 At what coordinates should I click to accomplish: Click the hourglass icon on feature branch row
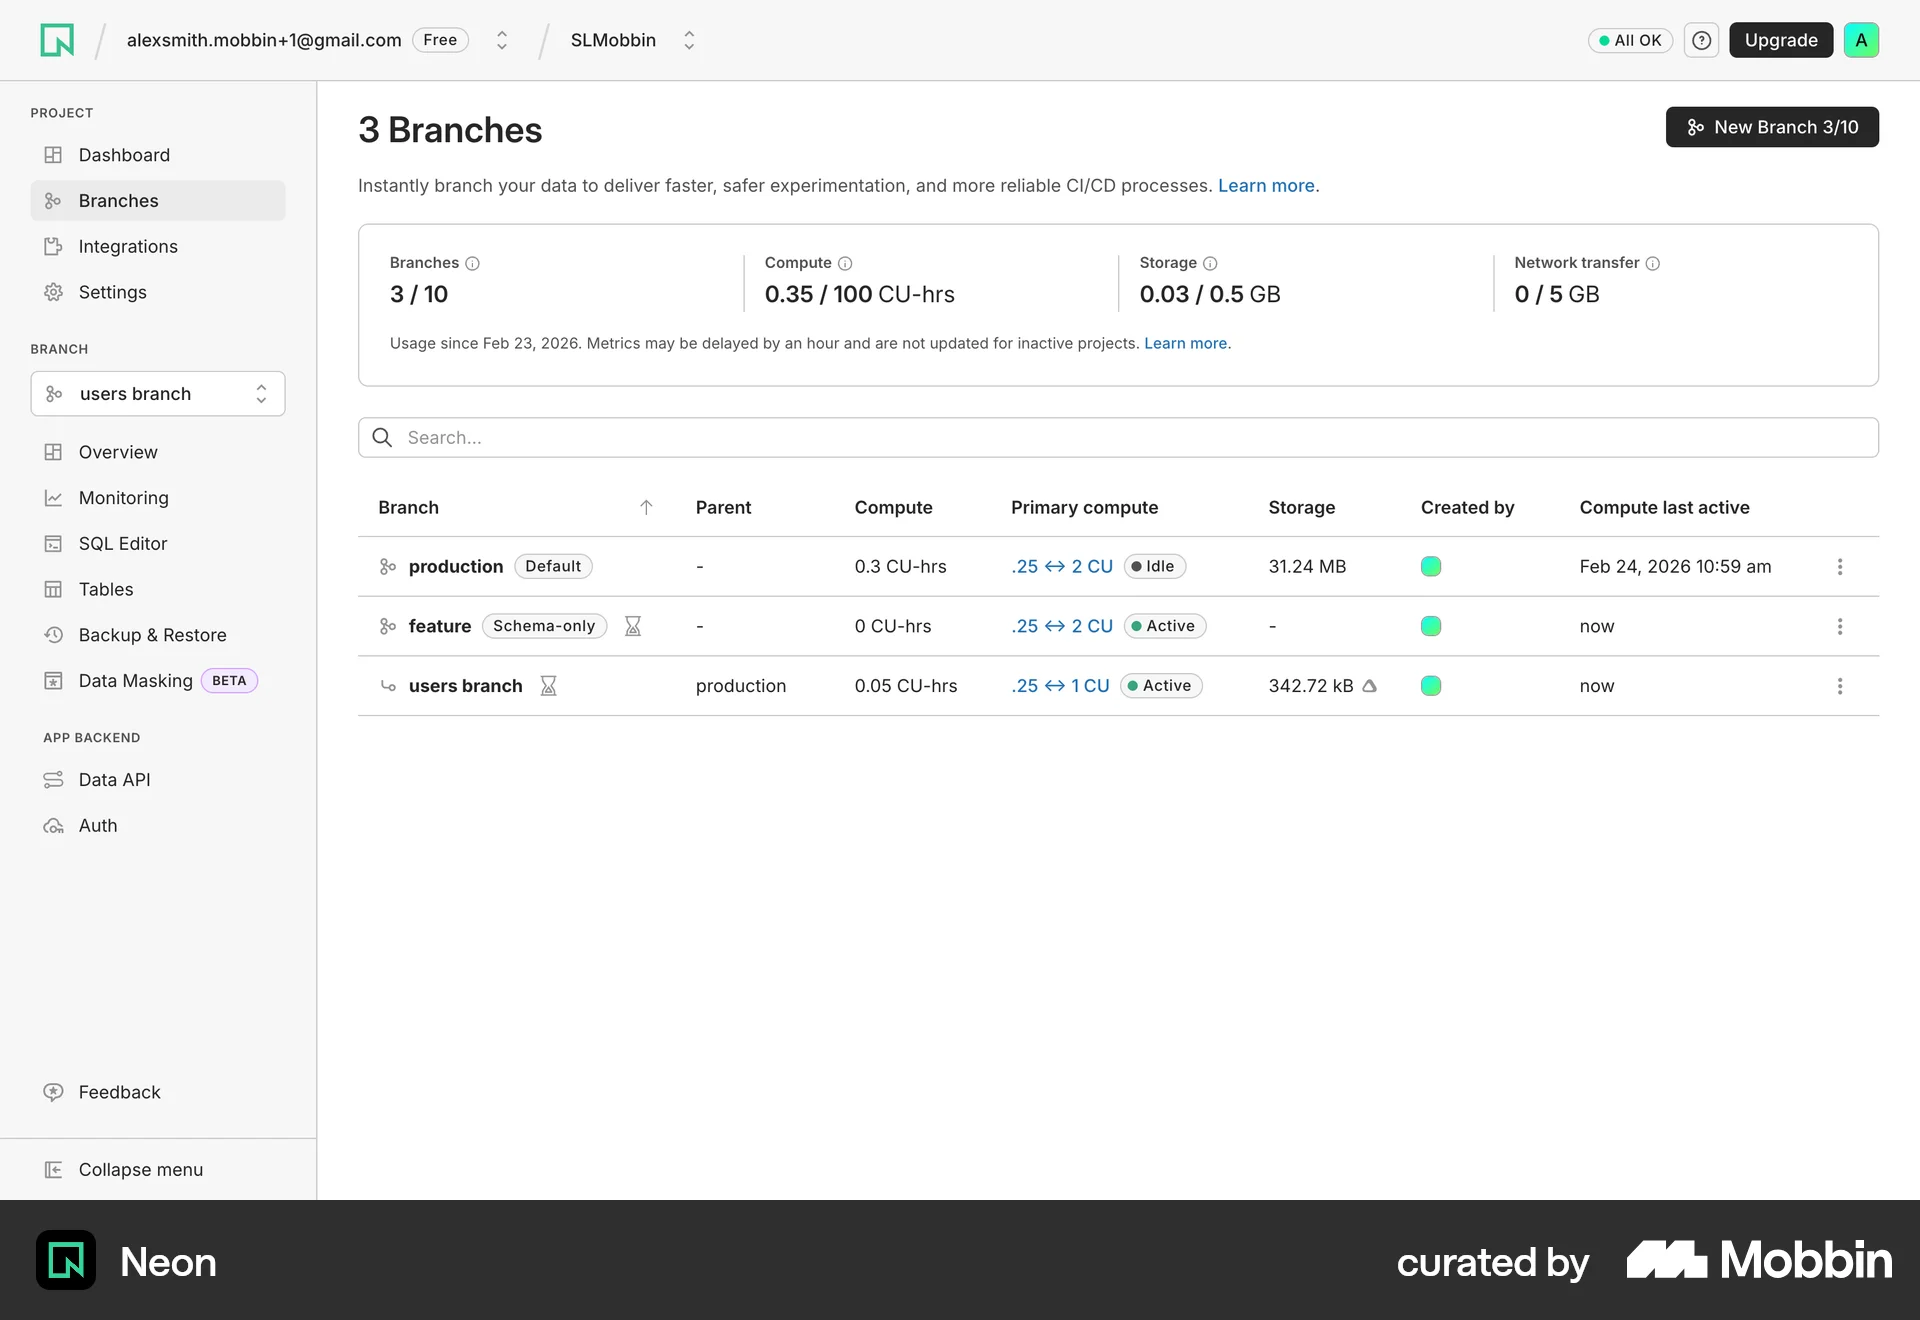(633, 626)
